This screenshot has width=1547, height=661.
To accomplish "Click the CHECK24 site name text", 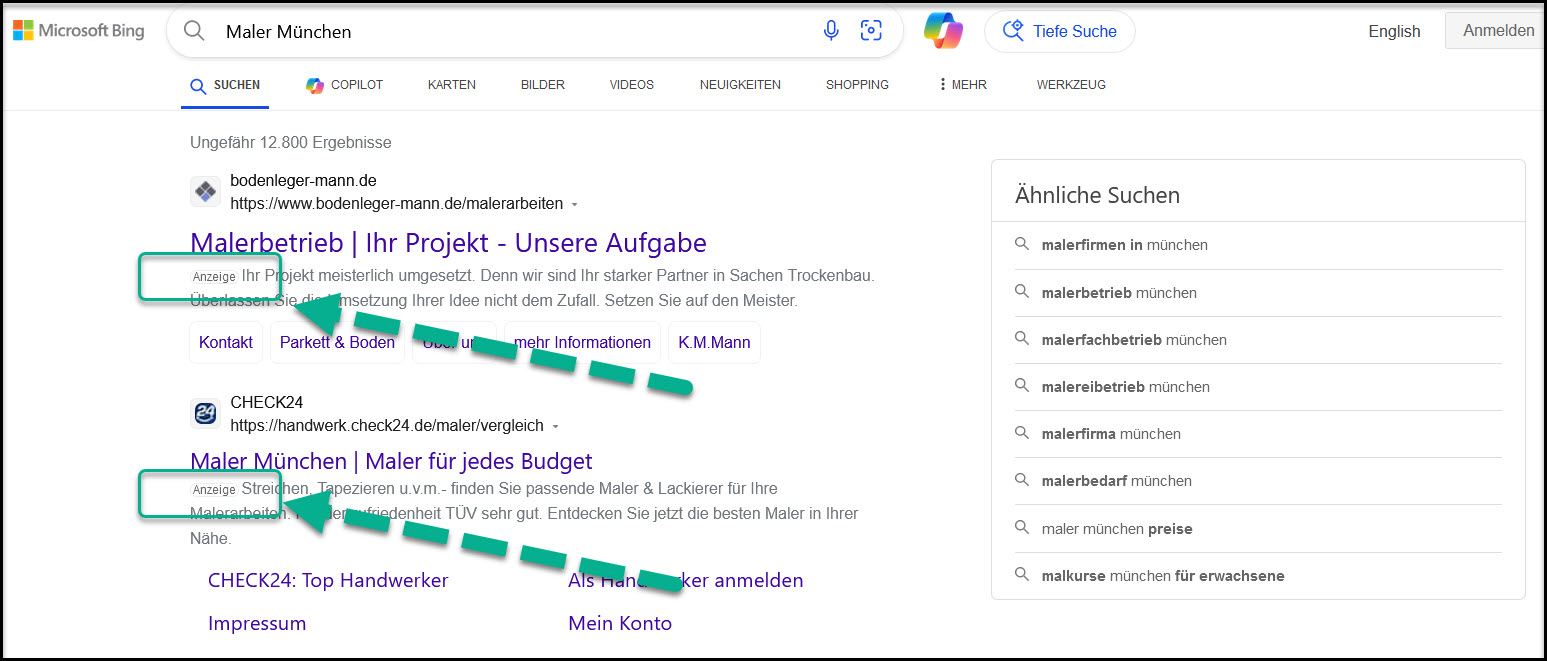I will coord(266,403).
